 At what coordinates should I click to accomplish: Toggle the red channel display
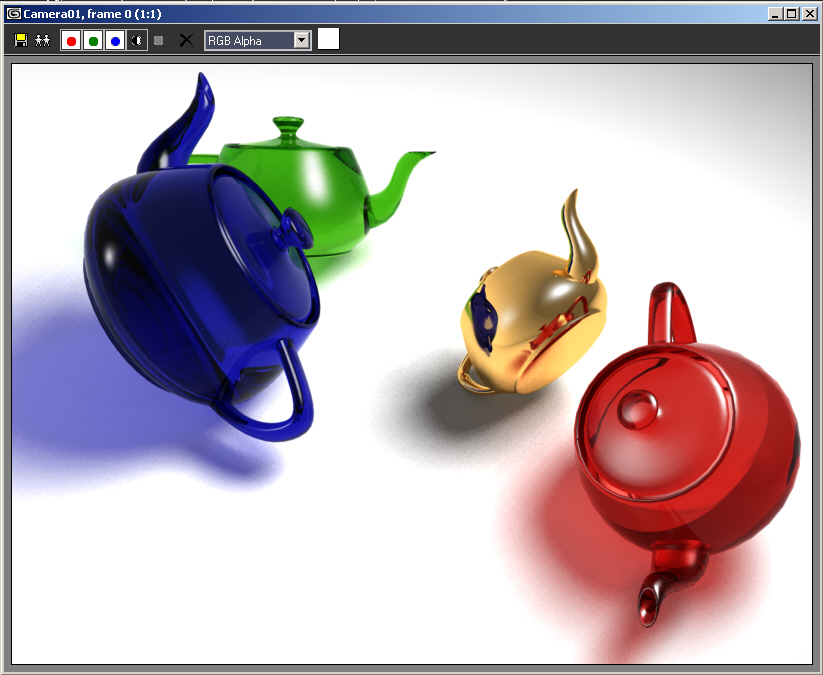pyautogui.click(x=71, y=40)
